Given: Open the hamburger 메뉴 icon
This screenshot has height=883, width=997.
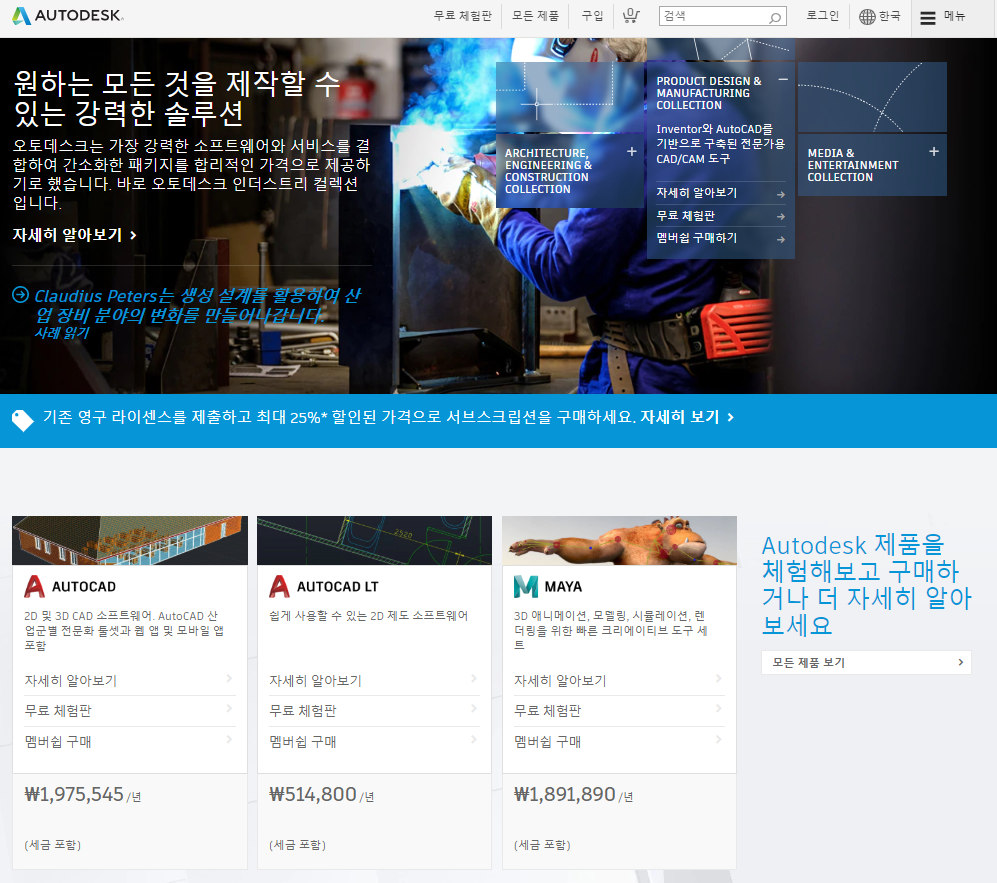Looking at the screenshot, I should 928,18.
